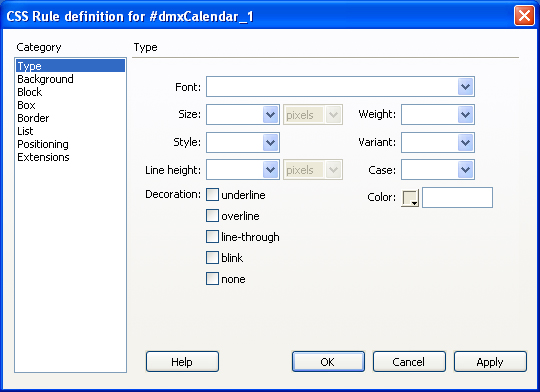Open the Extensions category

[x=43, y=157]
